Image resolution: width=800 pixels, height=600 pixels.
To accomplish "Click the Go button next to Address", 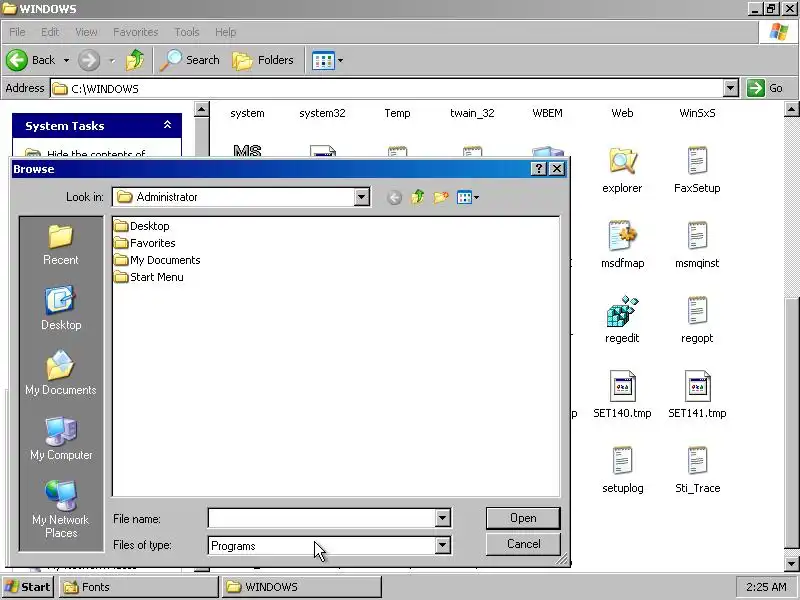I will tap(764, 88).
